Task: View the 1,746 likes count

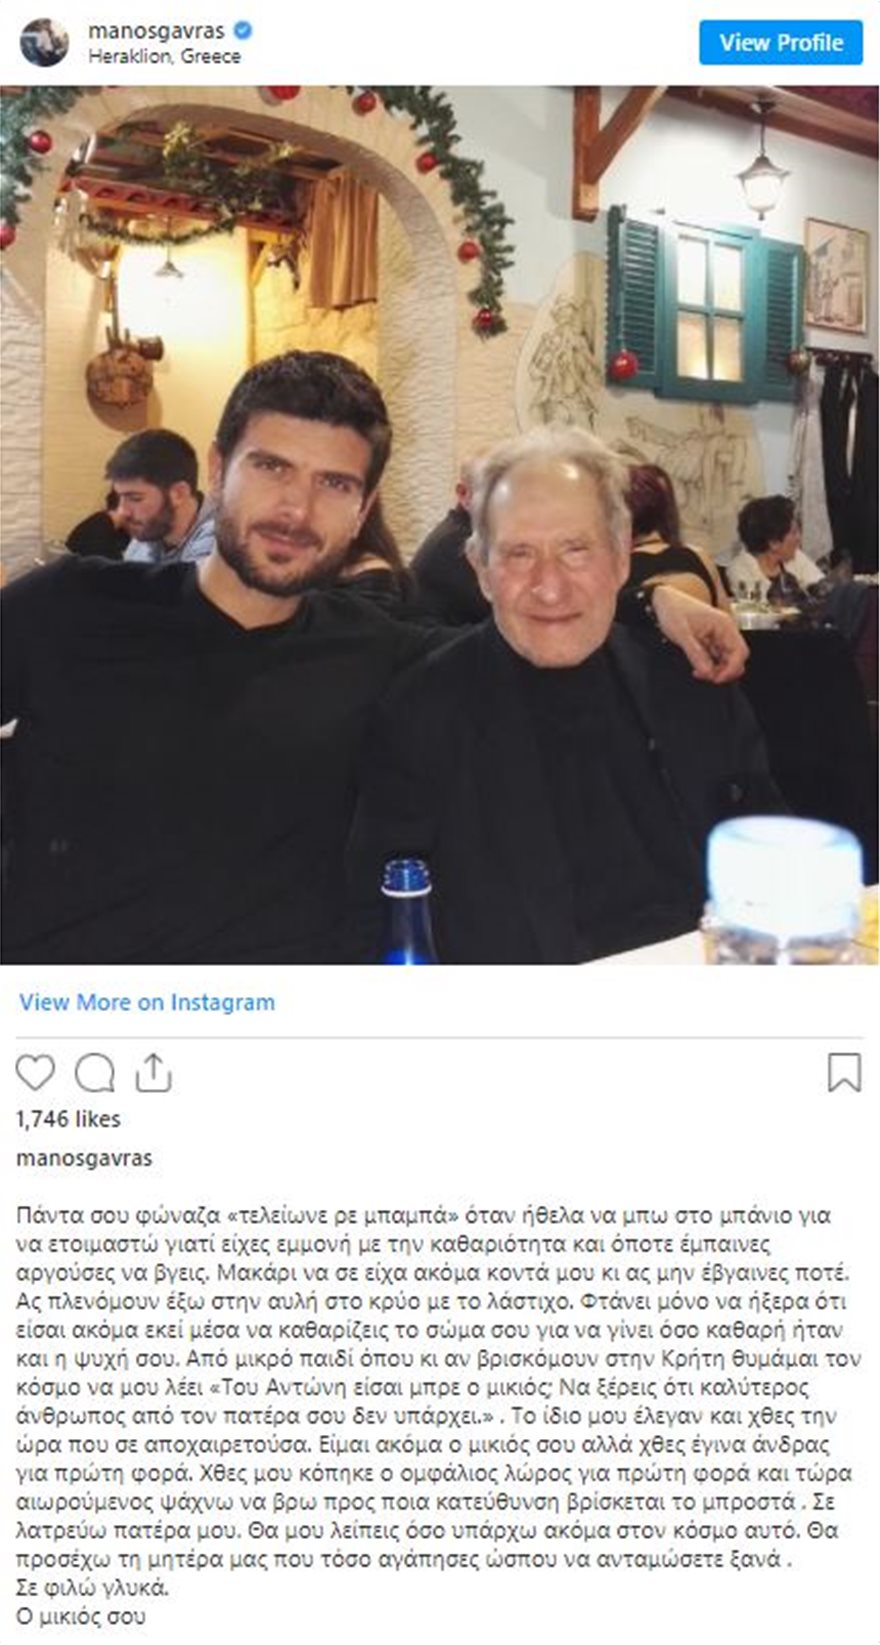Action: coord(68,1119)
